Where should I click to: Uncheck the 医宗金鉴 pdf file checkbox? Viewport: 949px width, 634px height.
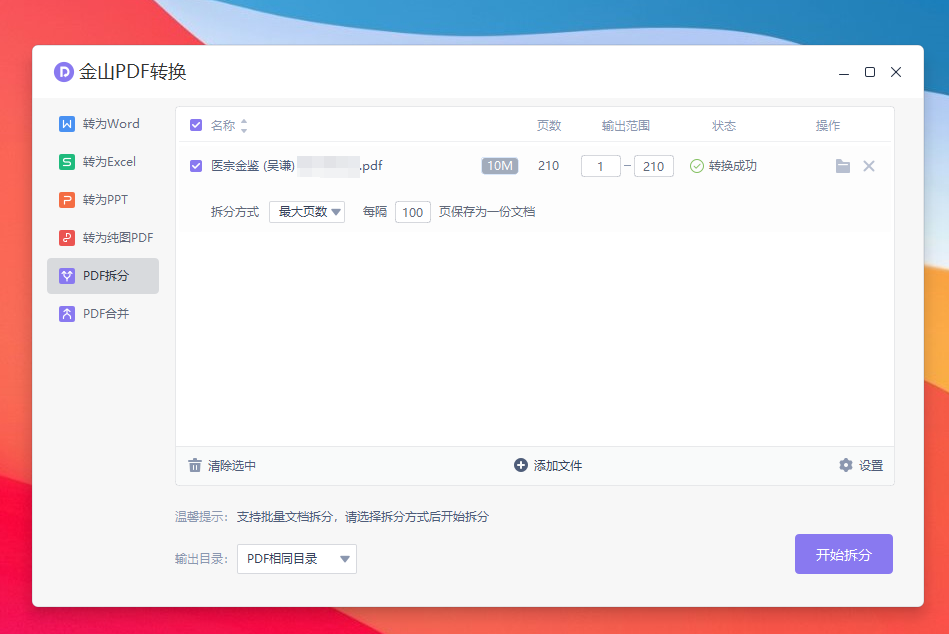[x=195, y=166]
